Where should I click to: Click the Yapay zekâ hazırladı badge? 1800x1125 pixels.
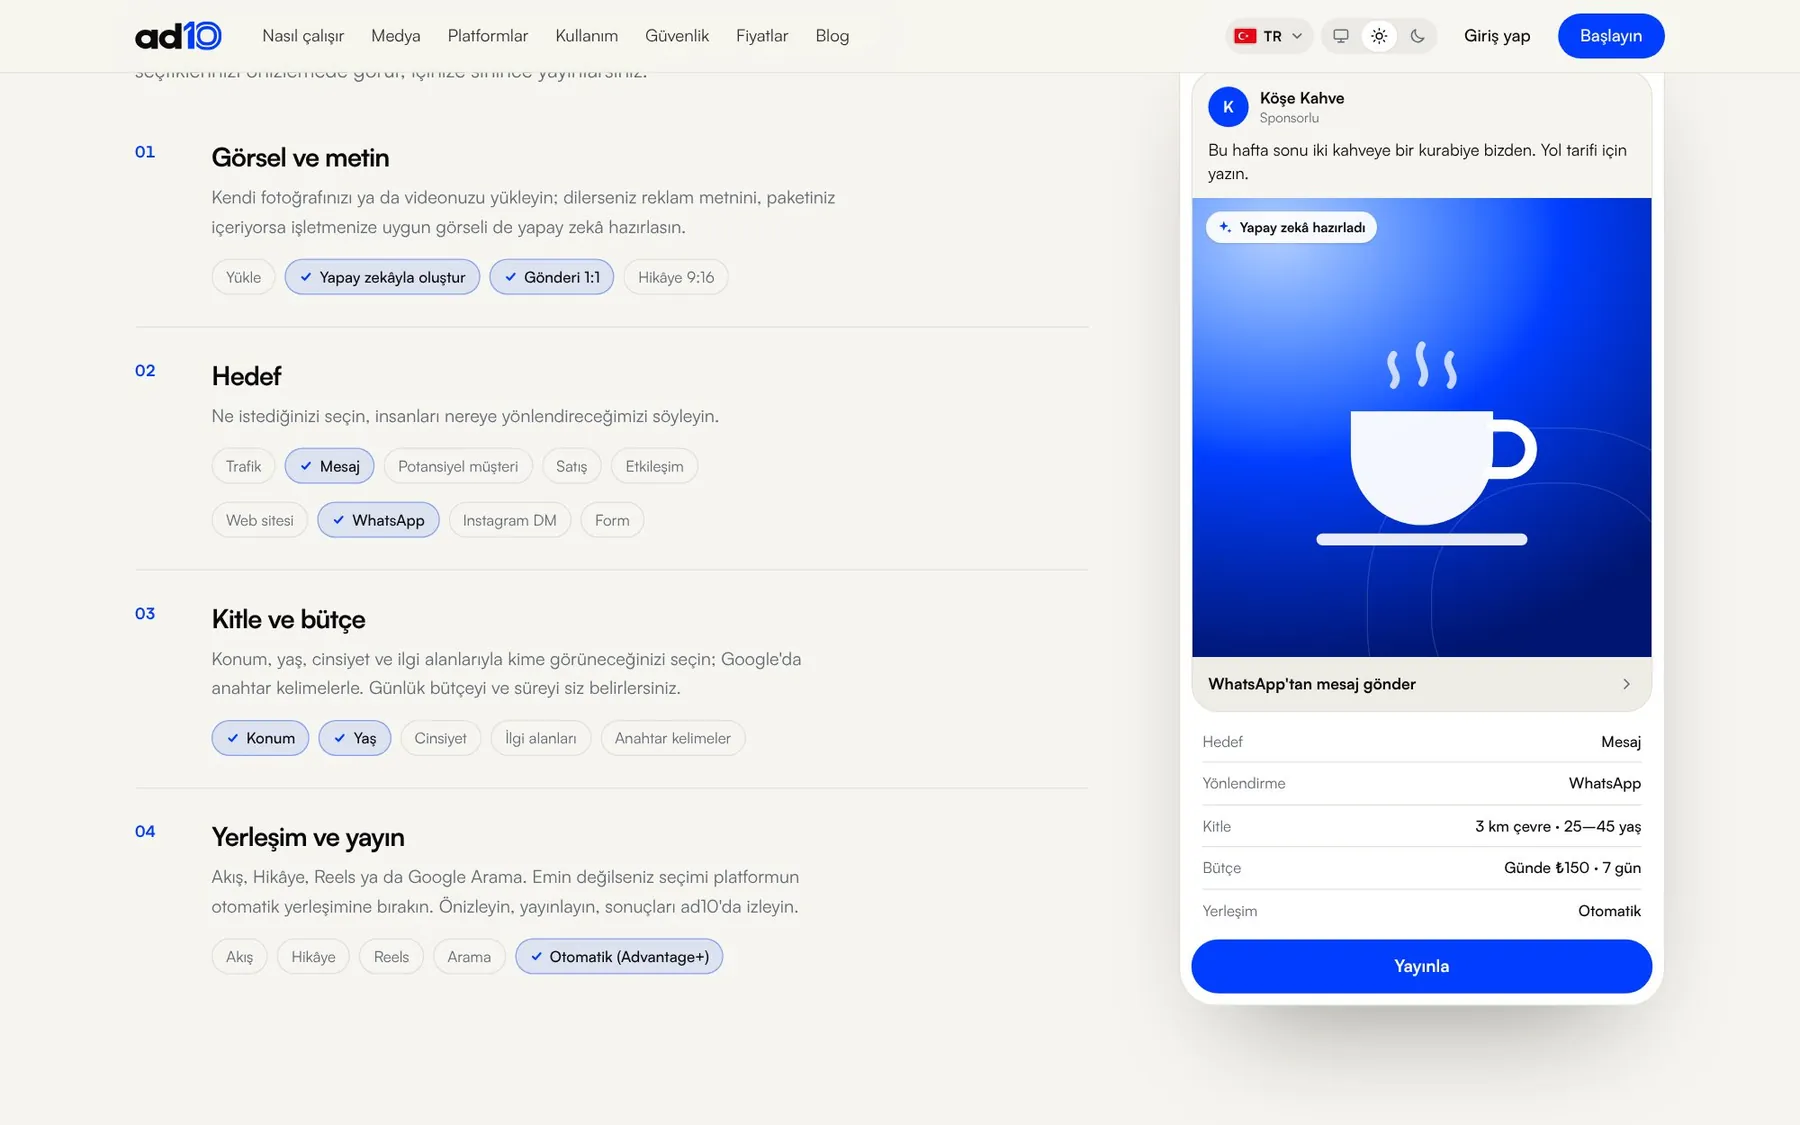[1291, 227]
